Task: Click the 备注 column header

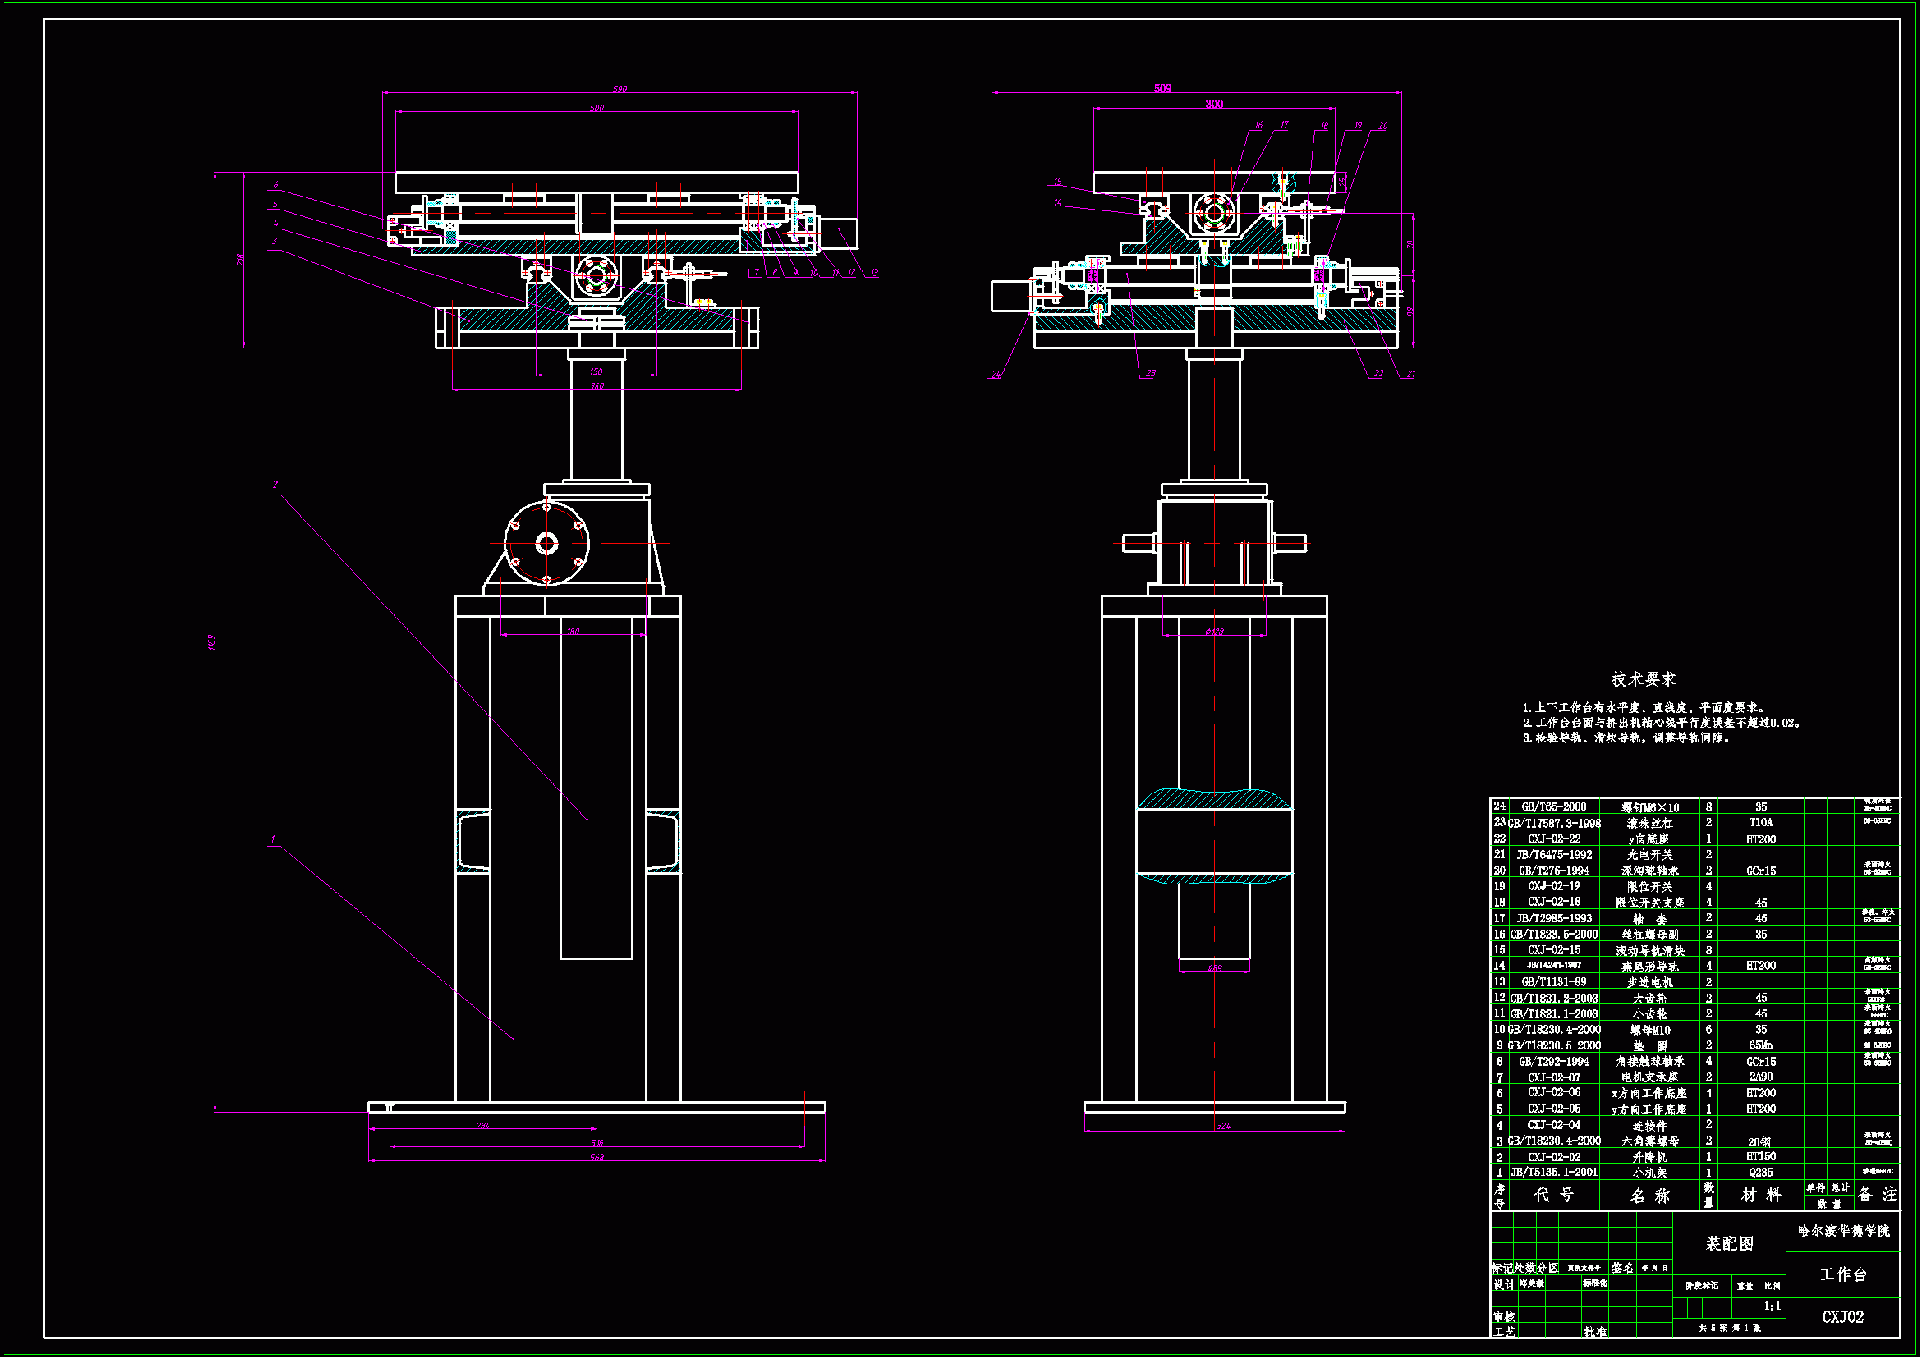Action: pyautogui.click(x=1877, y=1195)
